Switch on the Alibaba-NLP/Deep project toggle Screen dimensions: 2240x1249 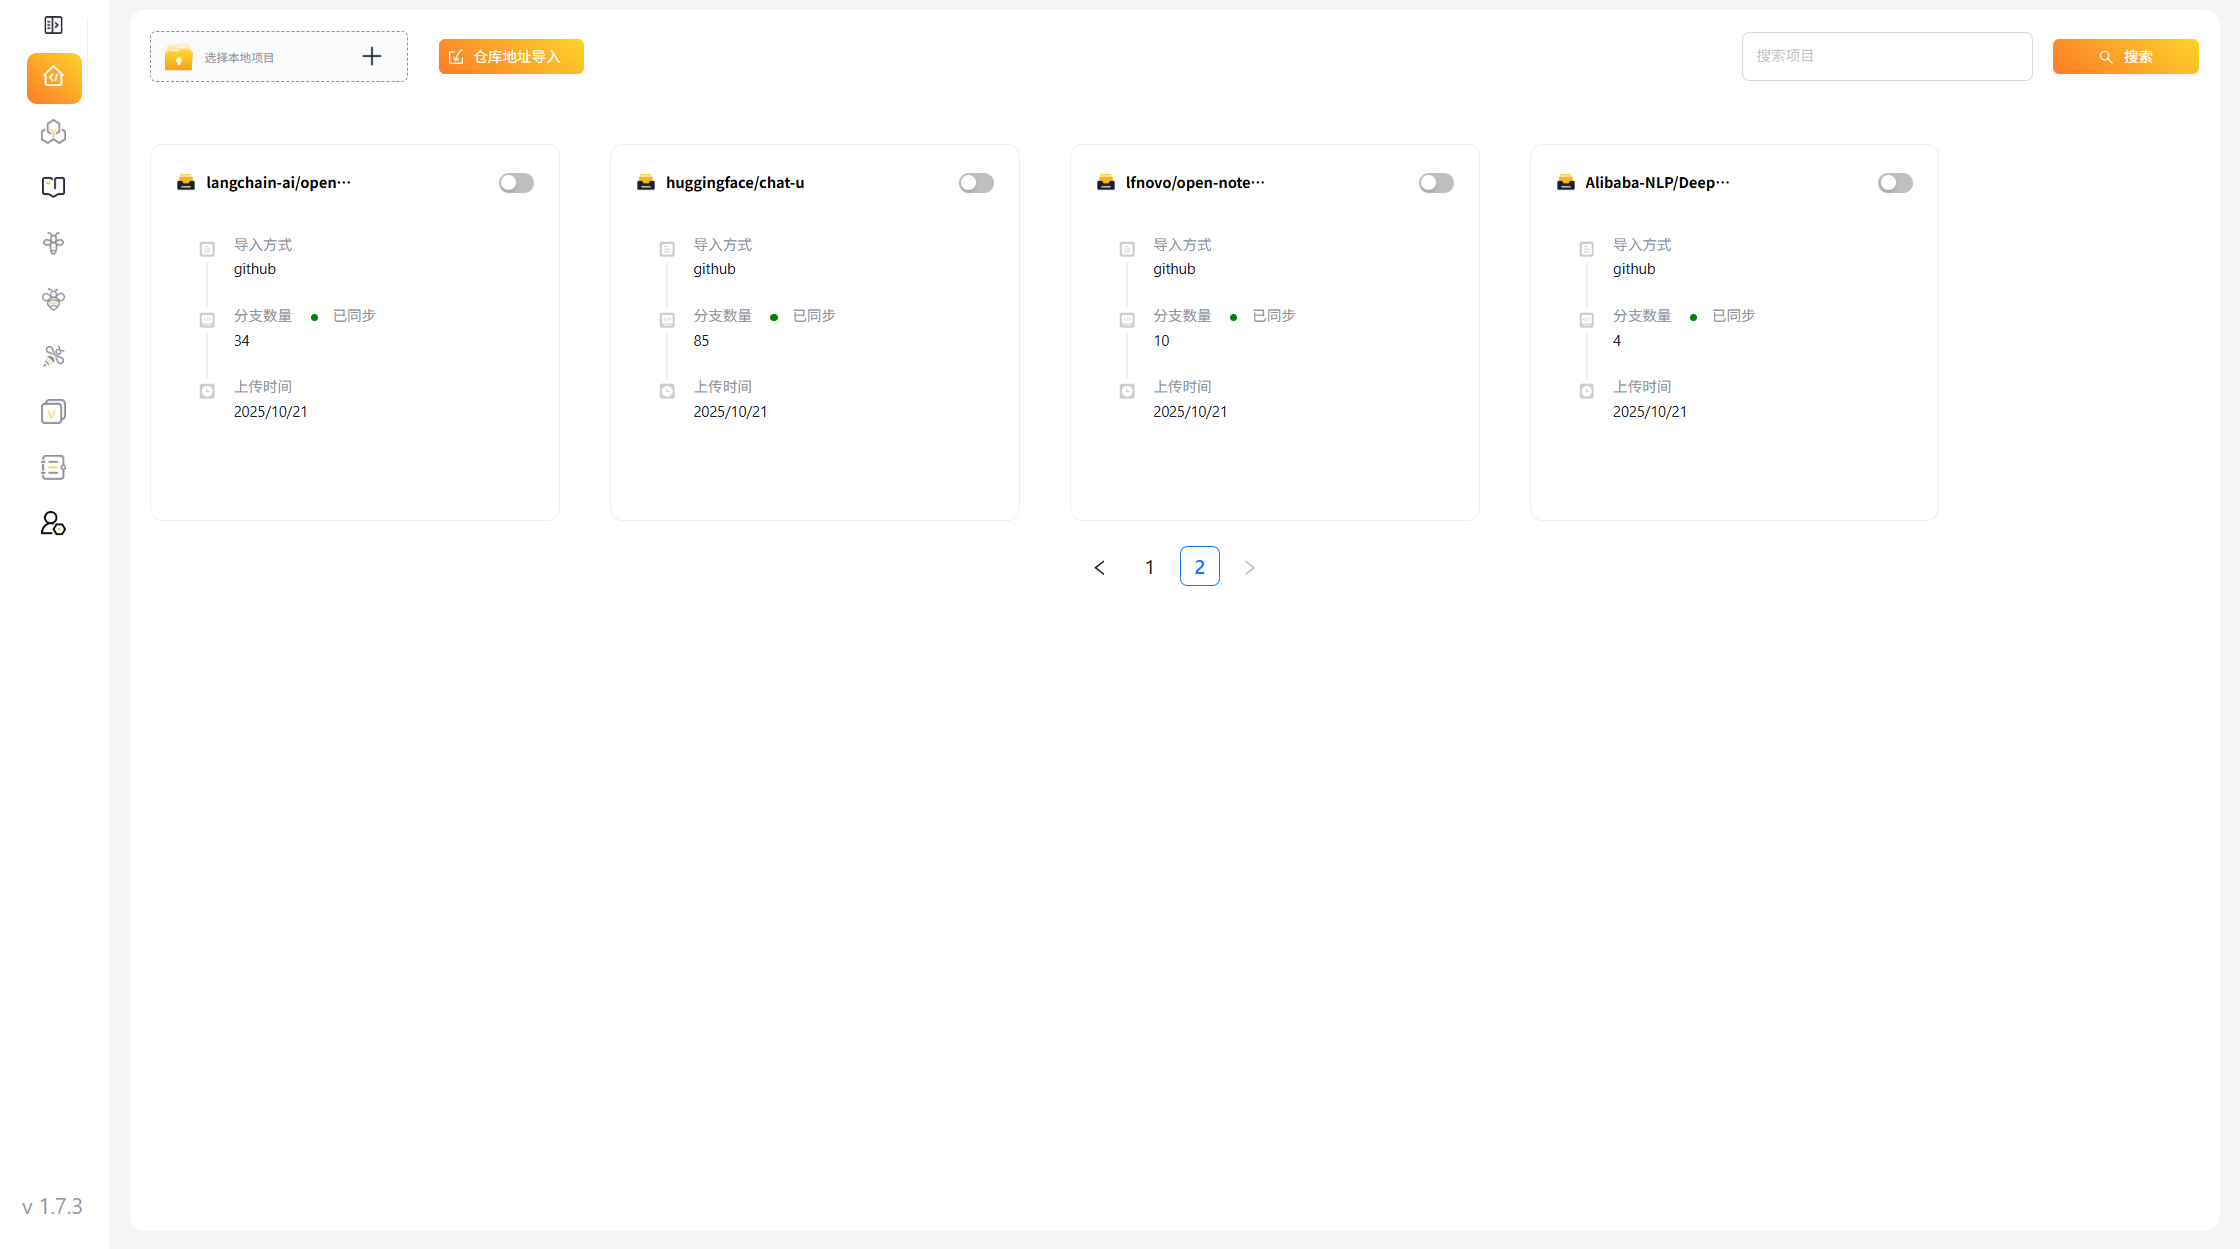(1895, 183)
